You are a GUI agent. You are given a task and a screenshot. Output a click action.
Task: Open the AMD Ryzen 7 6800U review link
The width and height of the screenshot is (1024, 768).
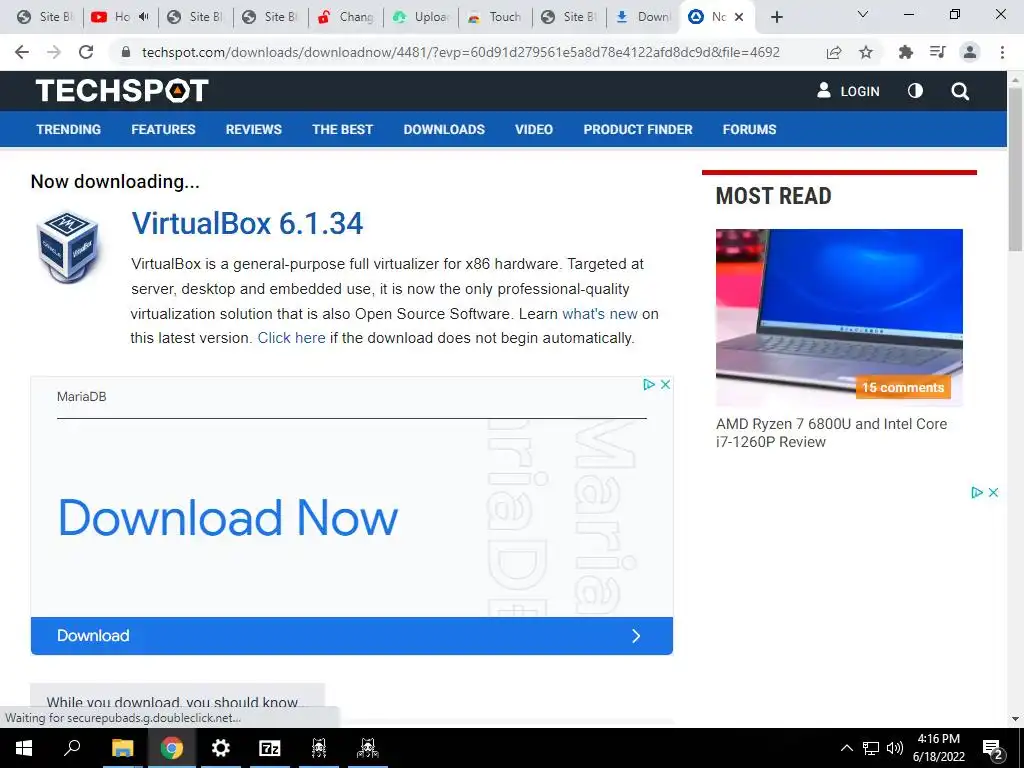click(x=831, y=433)
